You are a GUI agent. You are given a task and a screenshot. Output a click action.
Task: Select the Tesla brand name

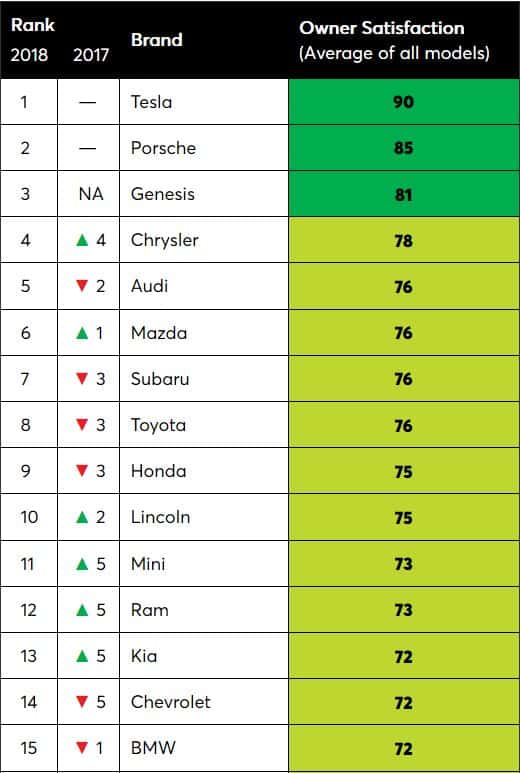pyautogui.click(x=151, y=102)
